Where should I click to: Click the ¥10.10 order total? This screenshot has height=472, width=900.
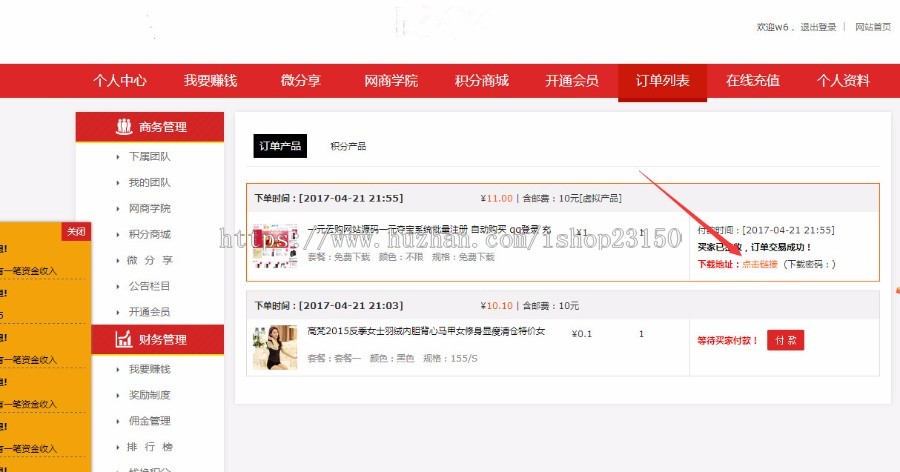click(x=496, y=305)
